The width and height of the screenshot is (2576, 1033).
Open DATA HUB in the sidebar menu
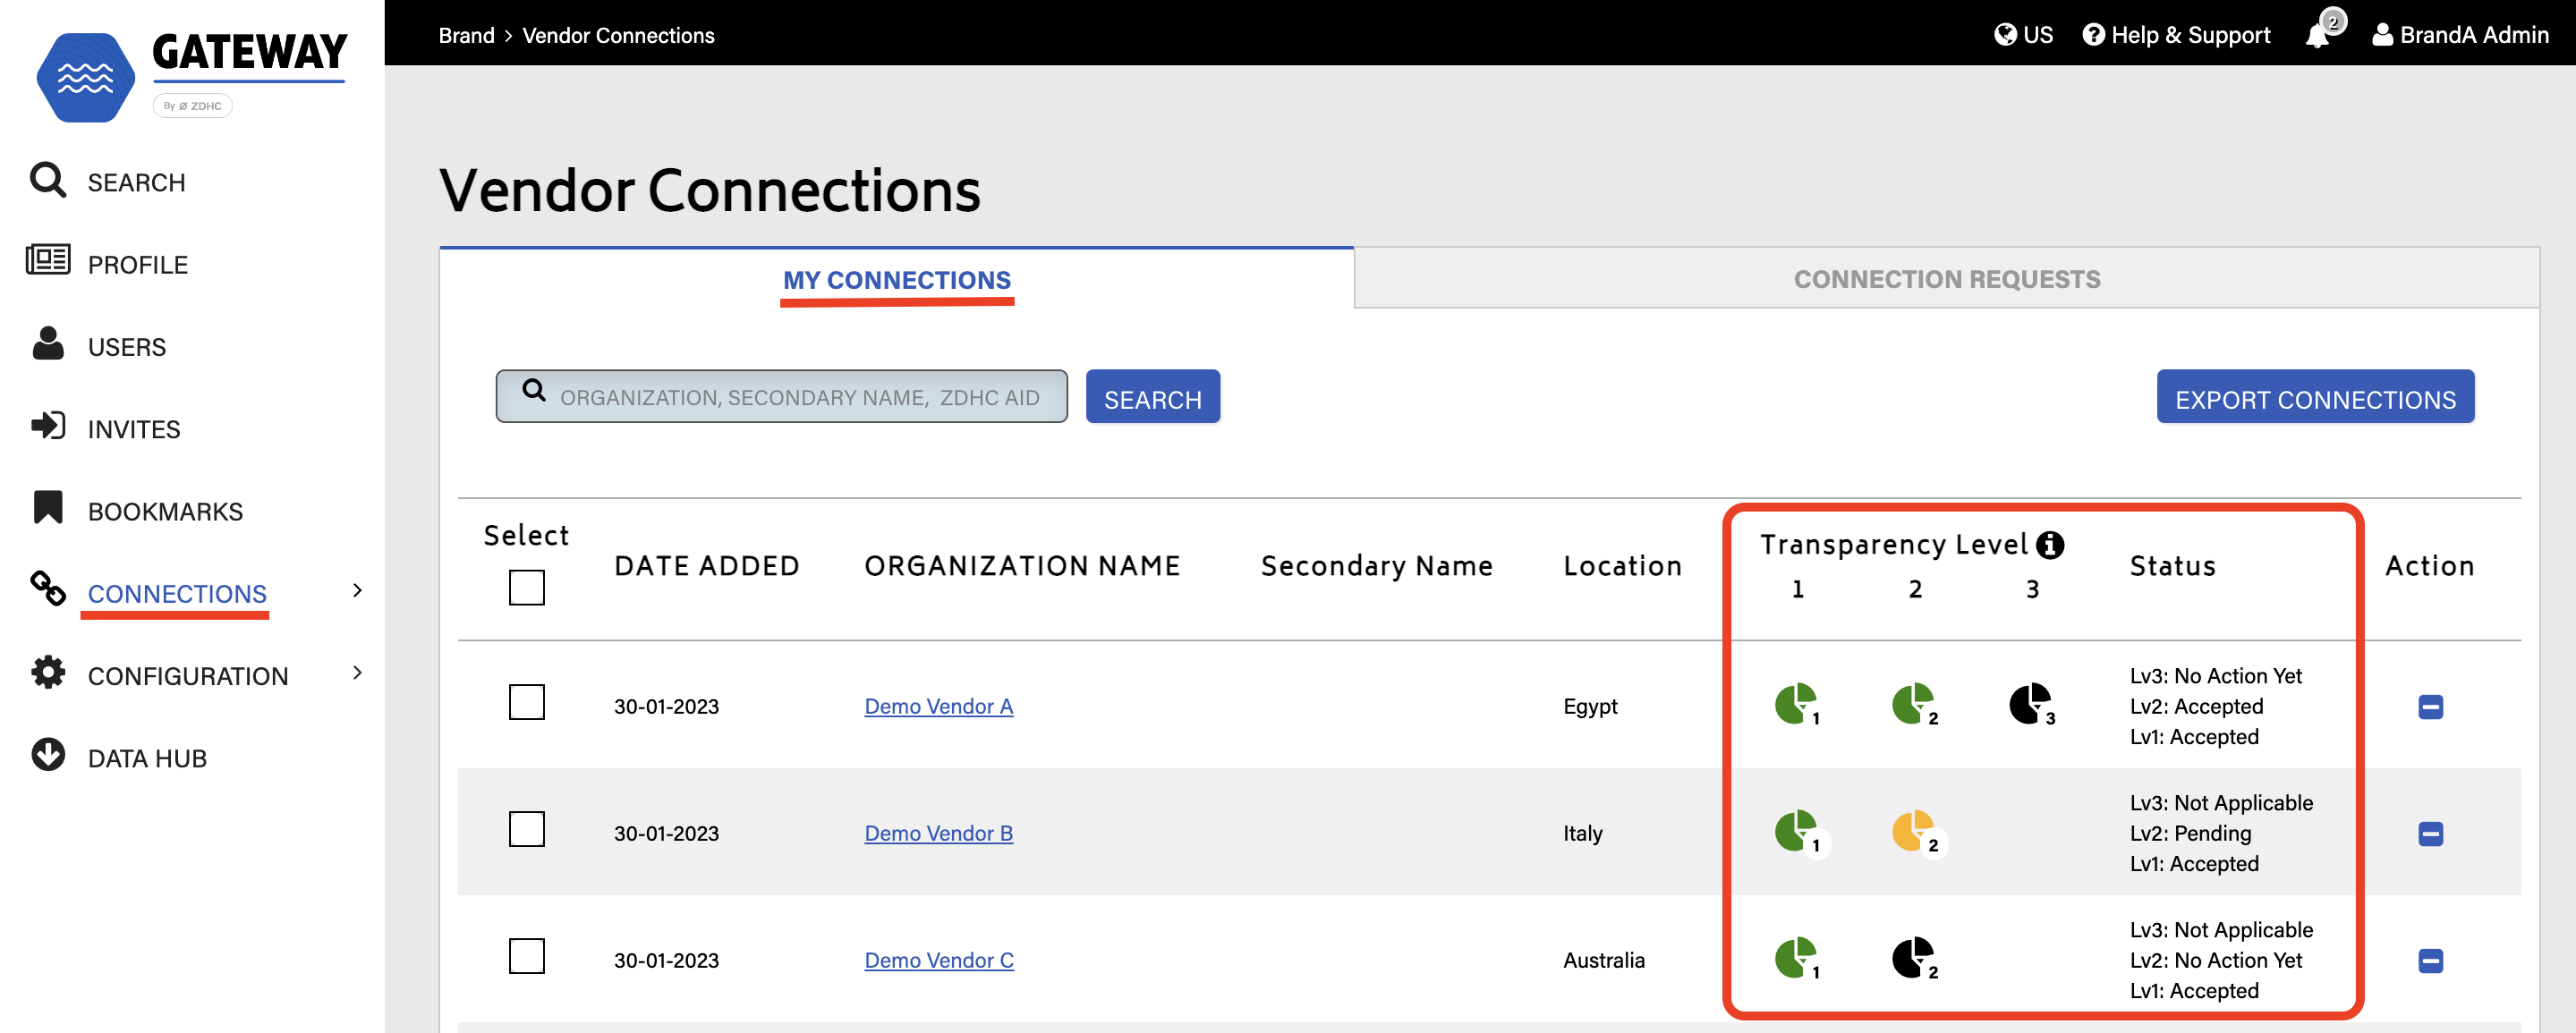(147, 758)
